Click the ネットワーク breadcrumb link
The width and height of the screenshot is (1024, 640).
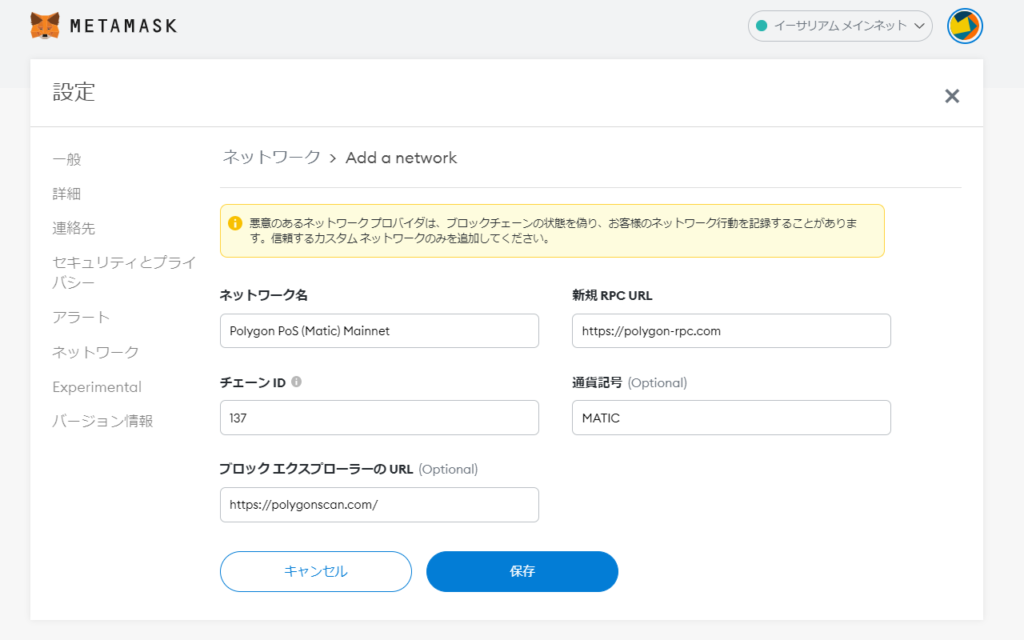272,157
